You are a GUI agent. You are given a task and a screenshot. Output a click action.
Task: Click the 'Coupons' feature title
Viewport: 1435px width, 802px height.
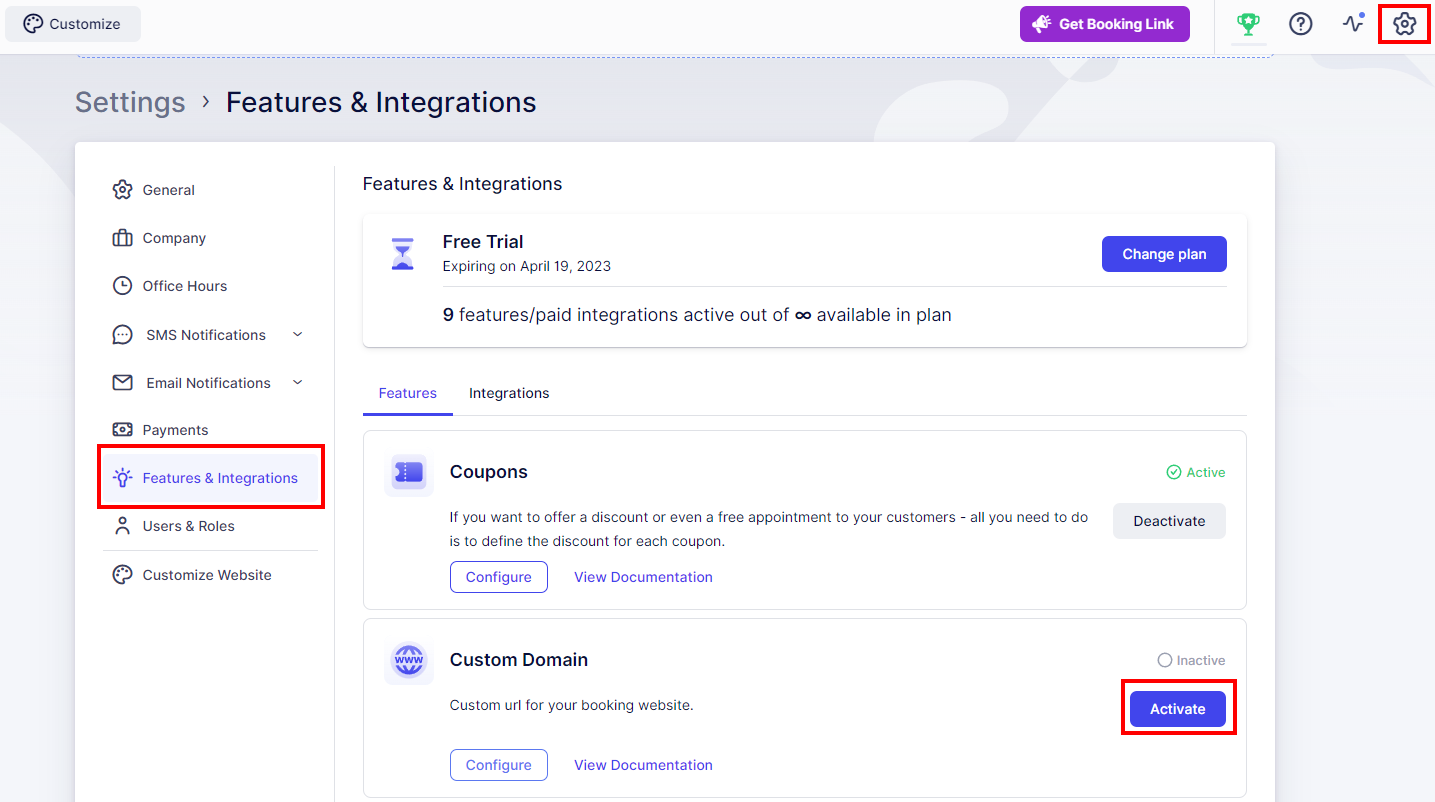pyautogui.click(x=489, y=472)
